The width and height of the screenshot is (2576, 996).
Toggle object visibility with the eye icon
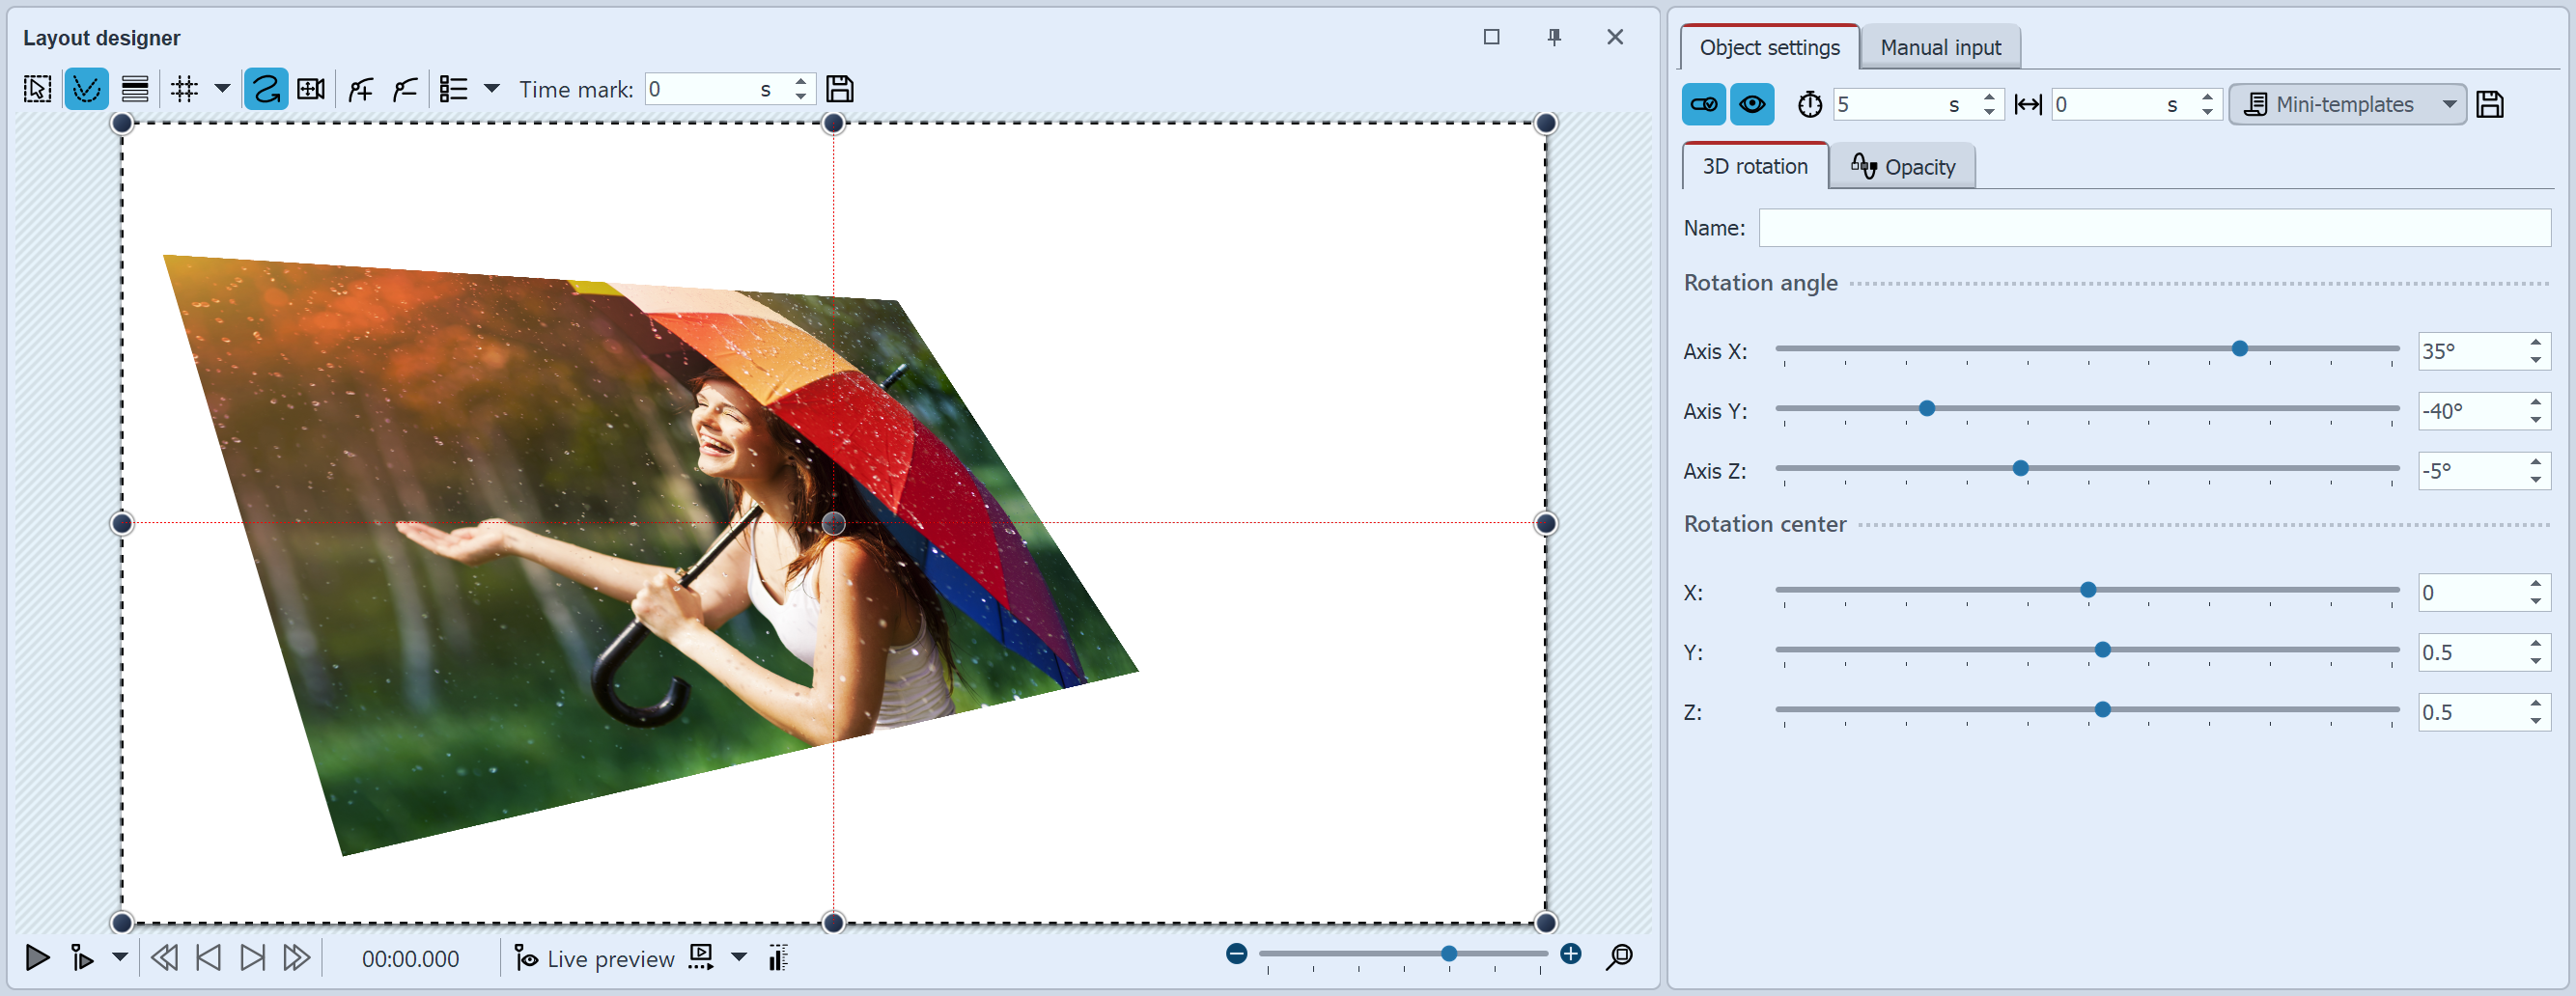coord(1752,103)
